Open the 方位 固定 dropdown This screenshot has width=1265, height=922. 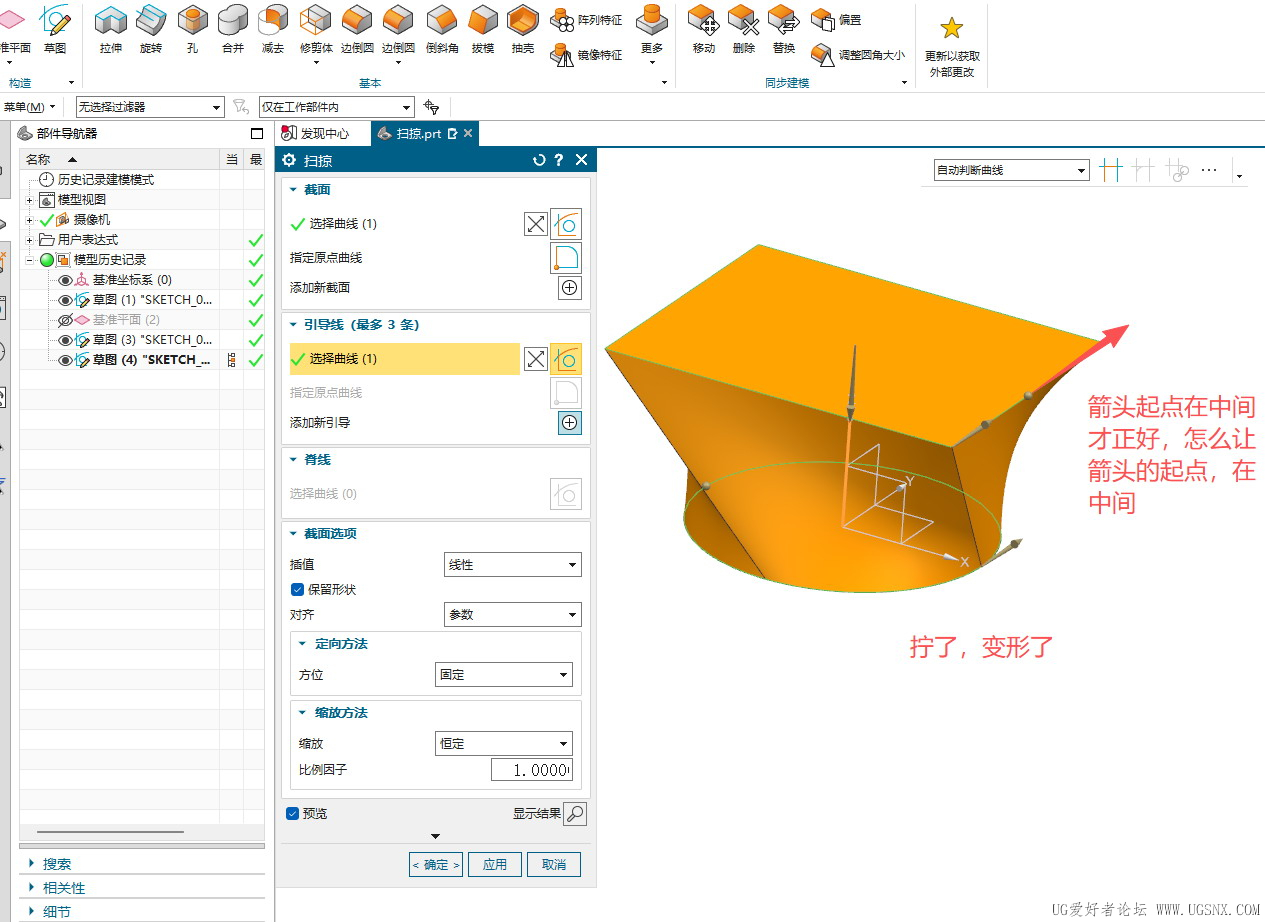pos(504,675)
